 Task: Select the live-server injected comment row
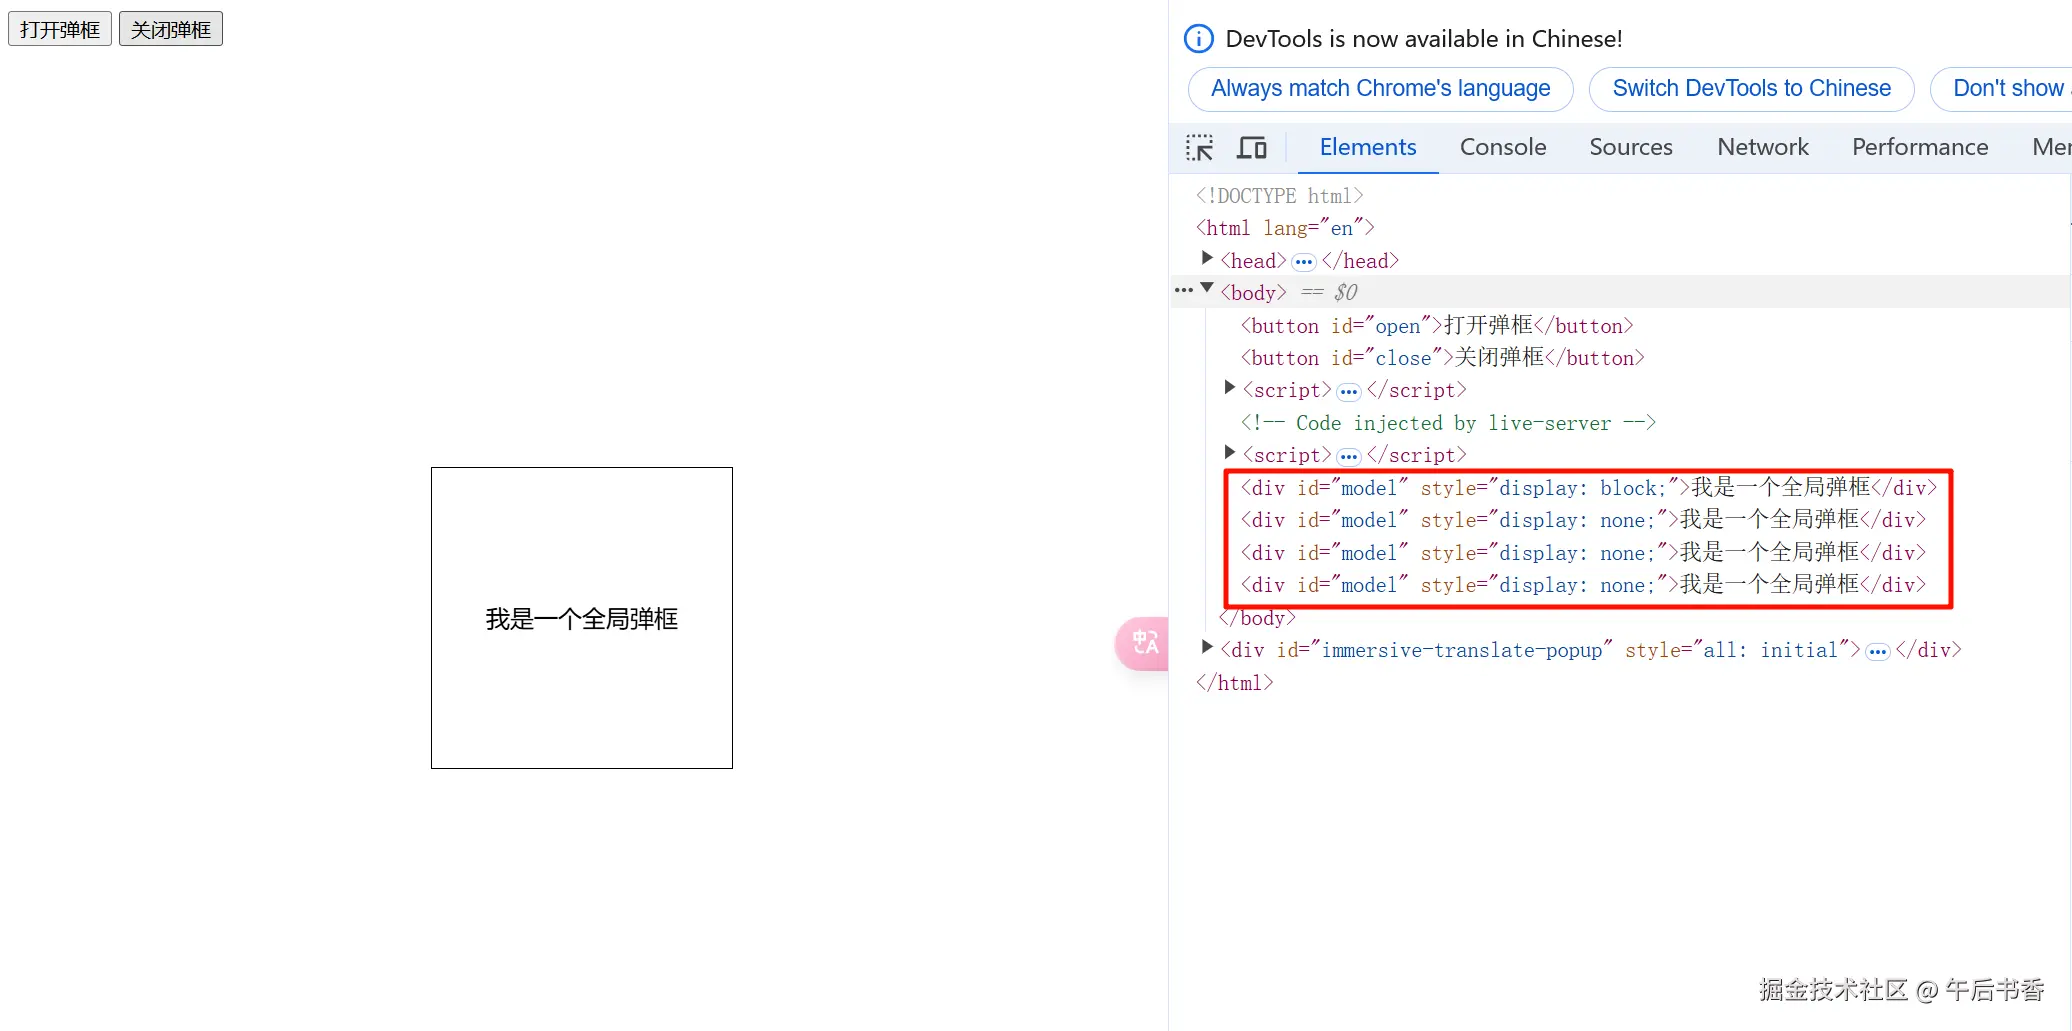1448,423
